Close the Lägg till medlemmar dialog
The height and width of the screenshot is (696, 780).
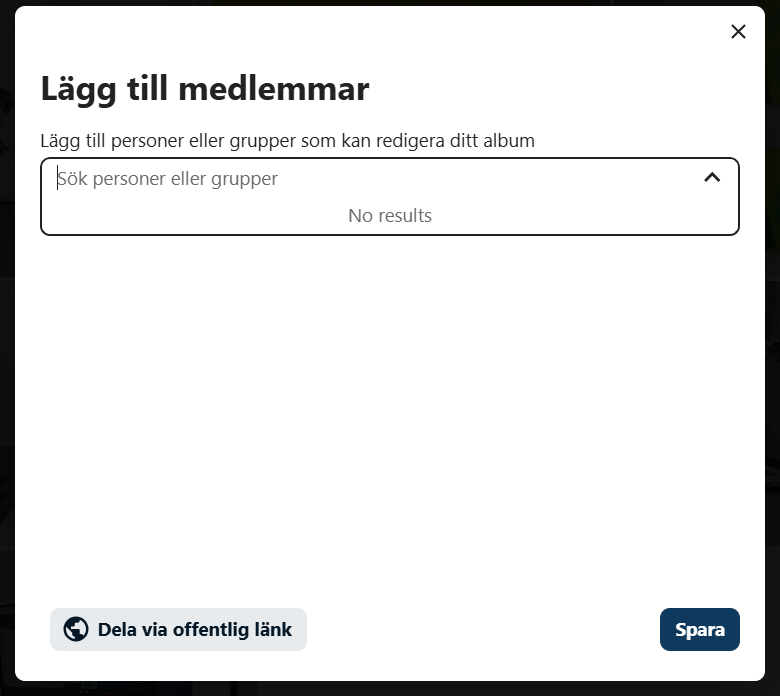[738, 32]
